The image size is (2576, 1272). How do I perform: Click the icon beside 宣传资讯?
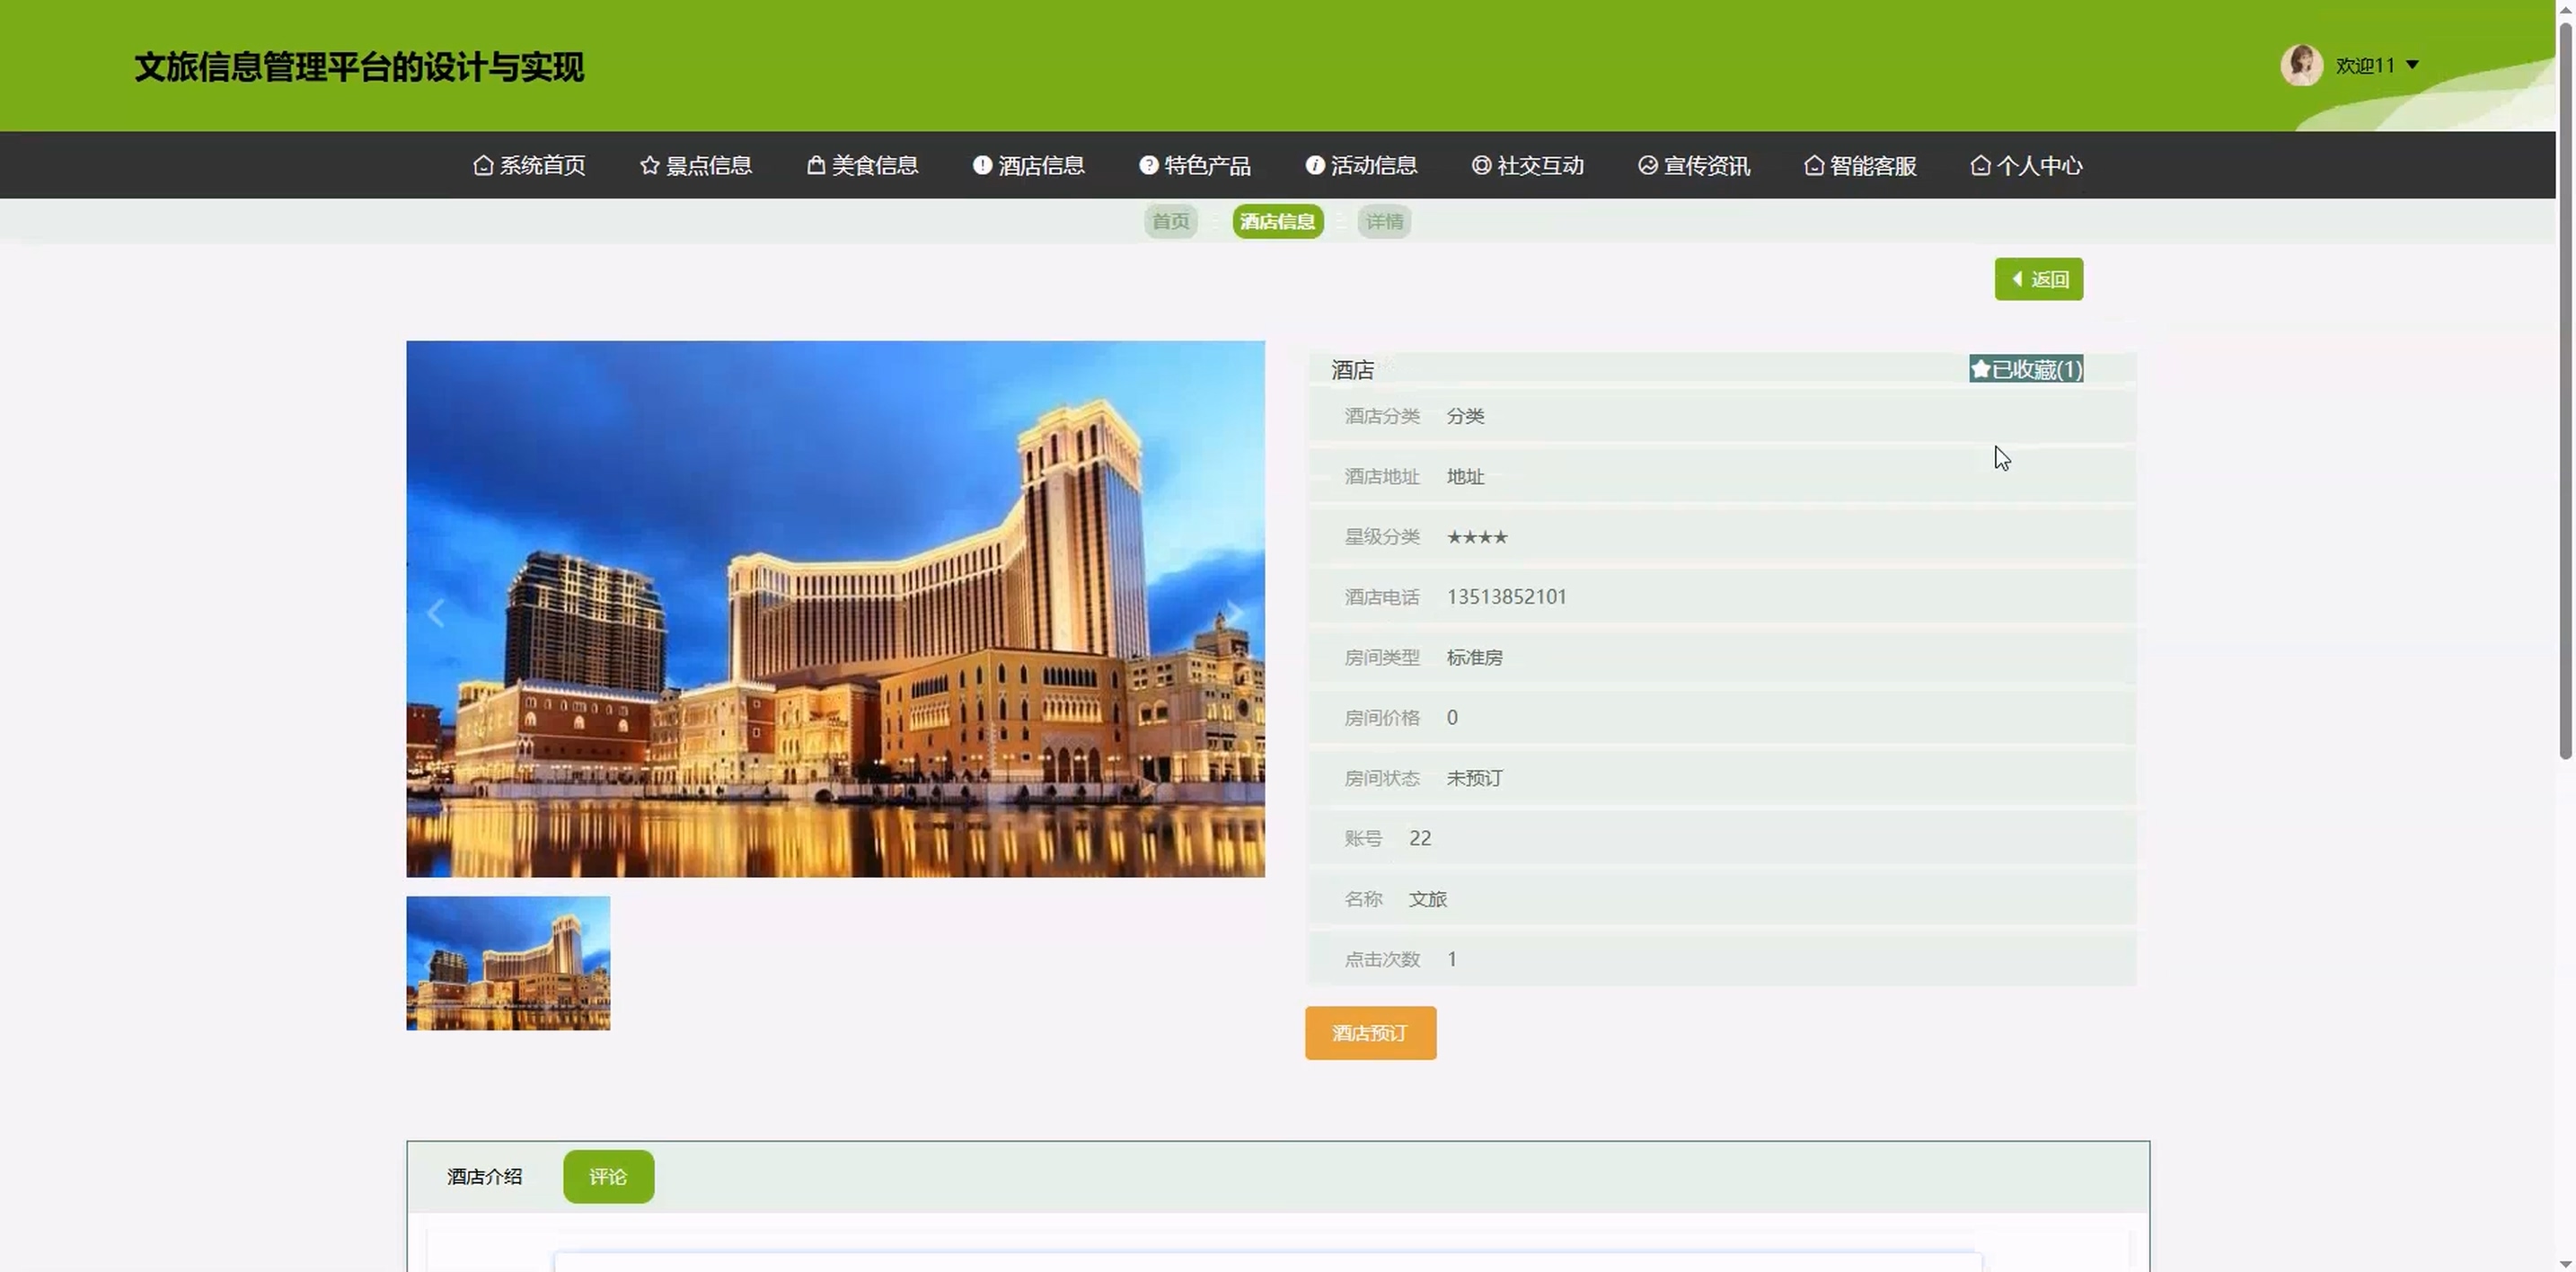[x=1648, y=165]
